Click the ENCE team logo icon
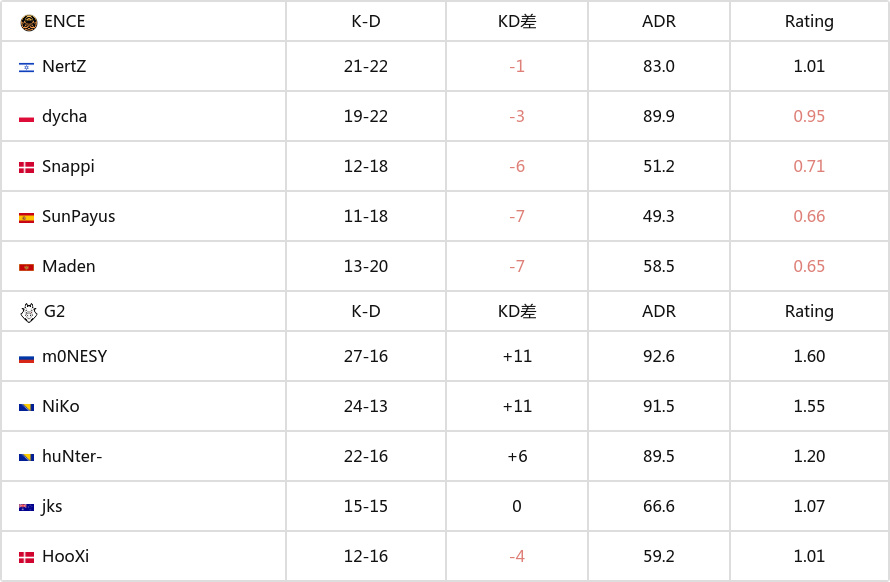Viewport: 890px width, 582px height. coord(28,21)
